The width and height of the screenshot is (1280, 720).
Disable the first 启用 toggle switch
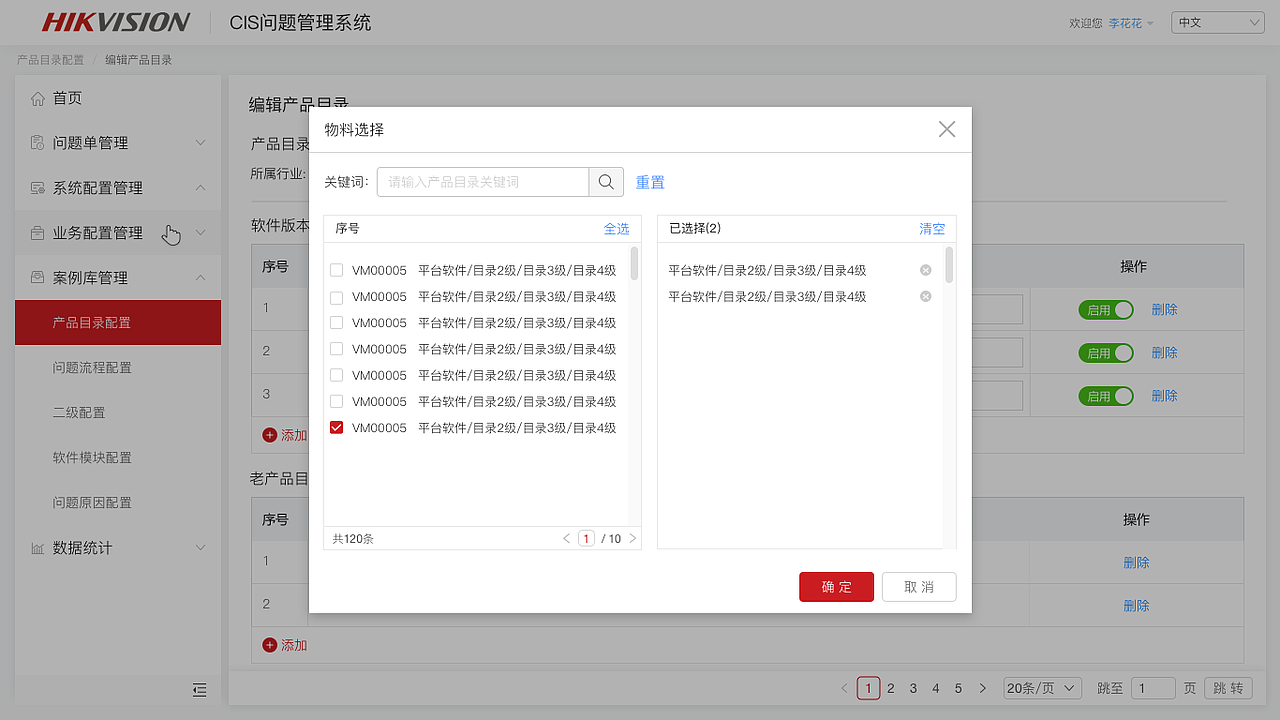tap(1106, 309)
